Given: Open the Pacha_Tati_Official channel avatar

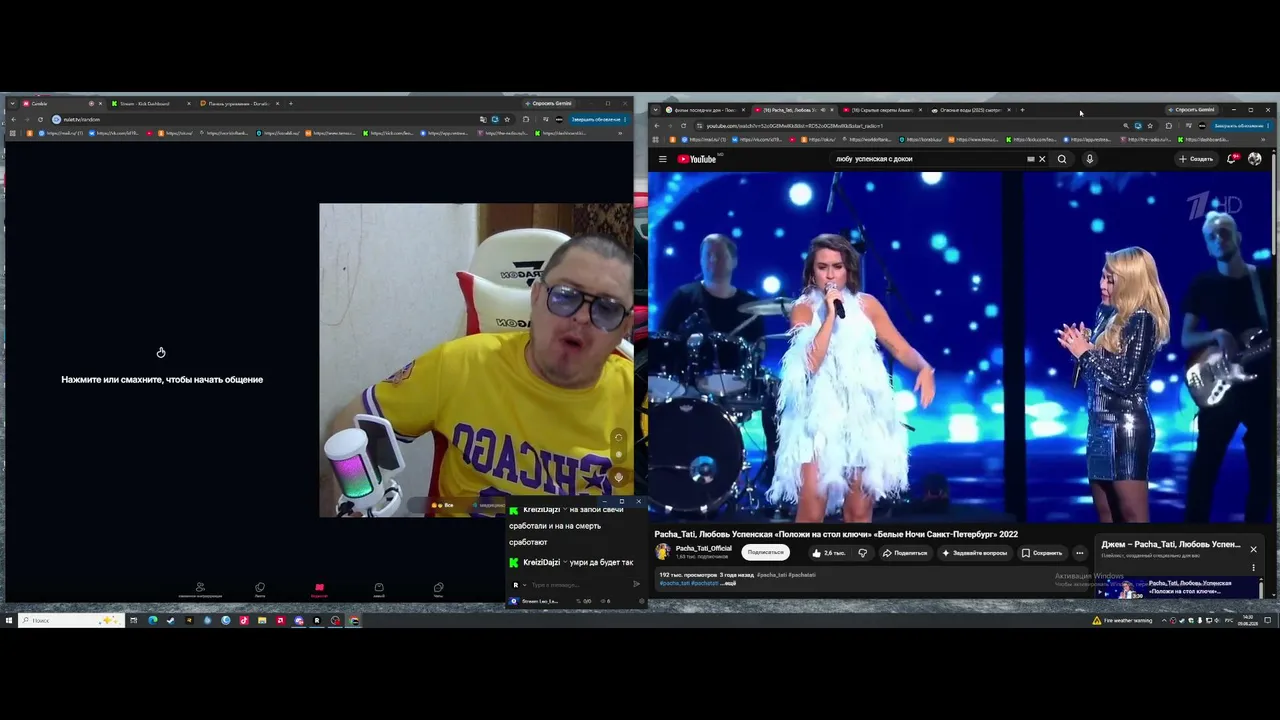Looking at the screenshot, I should tap(662, 552).
